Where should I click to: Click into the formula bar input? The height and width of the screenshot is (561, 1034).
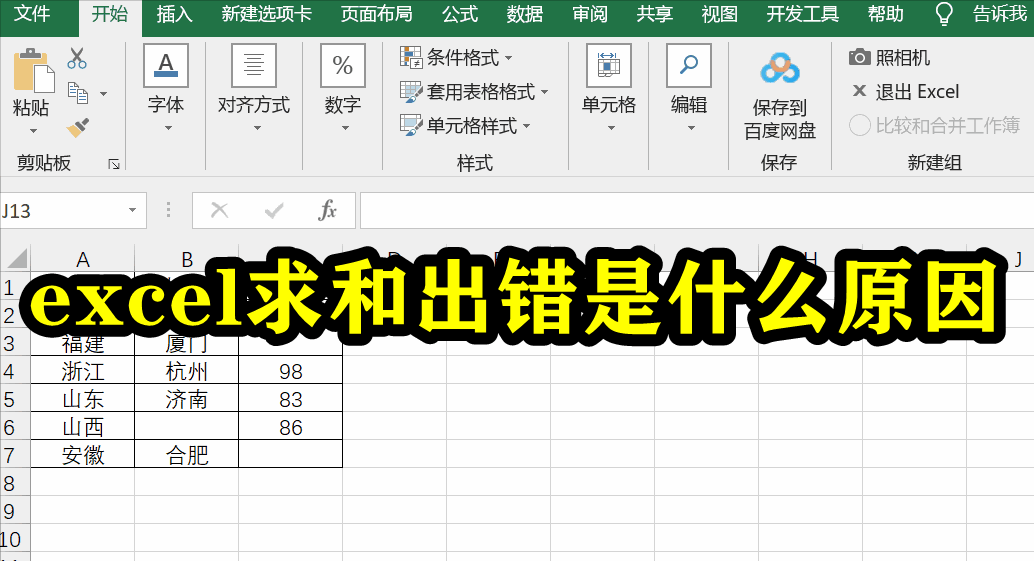696,211
